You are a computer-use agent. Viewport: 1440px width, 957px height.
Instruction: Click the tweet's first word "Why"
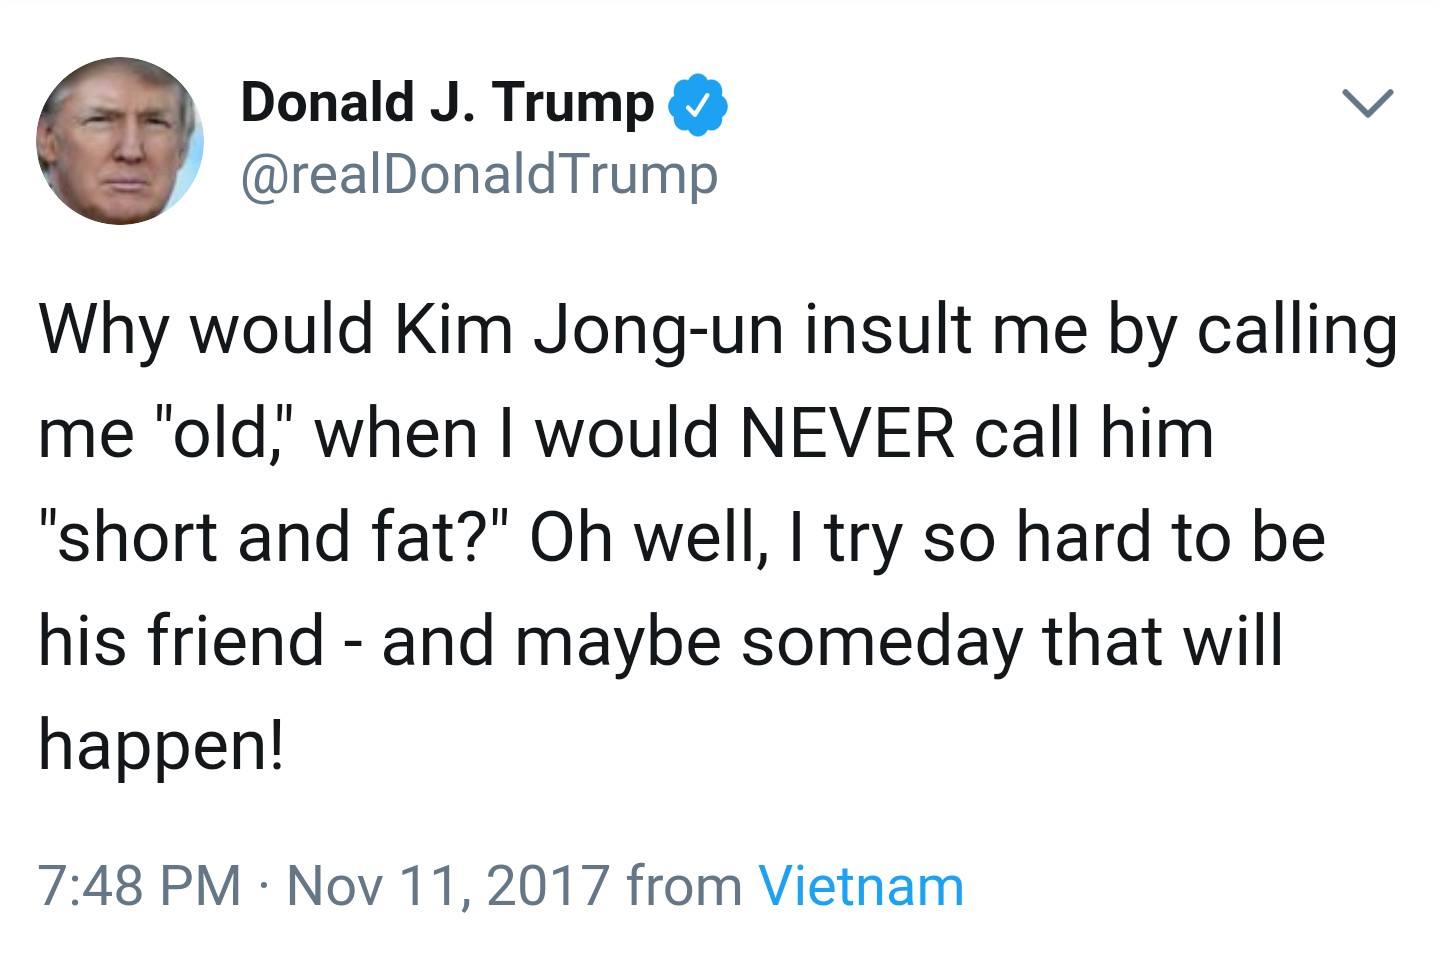click(102, 330)
